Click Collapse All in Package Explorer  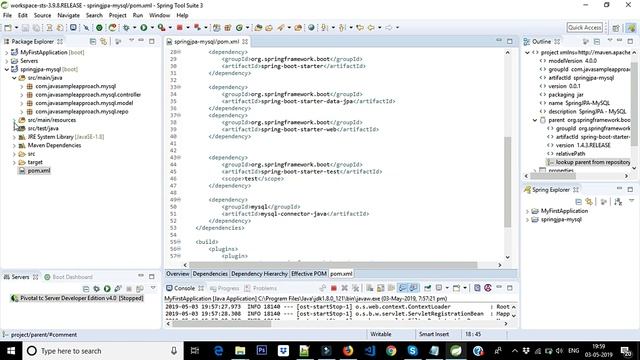pyautogui.click(x=93, y=42)
